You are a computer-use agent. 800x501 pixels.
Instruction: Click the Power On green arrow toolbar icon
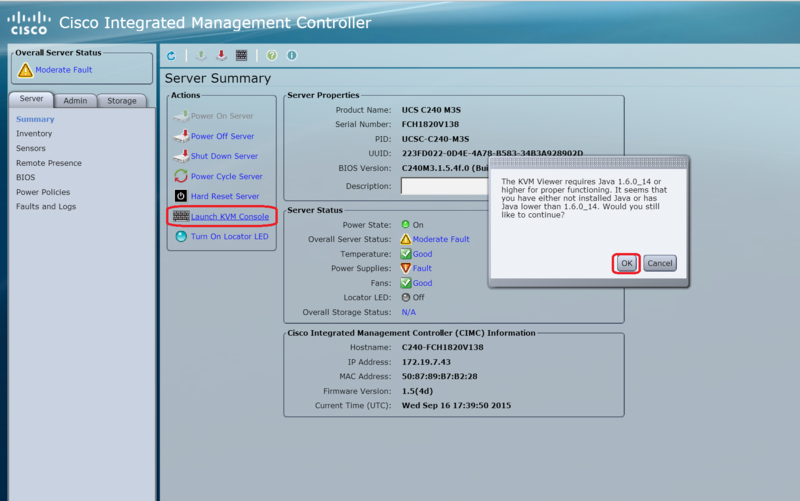201,55
